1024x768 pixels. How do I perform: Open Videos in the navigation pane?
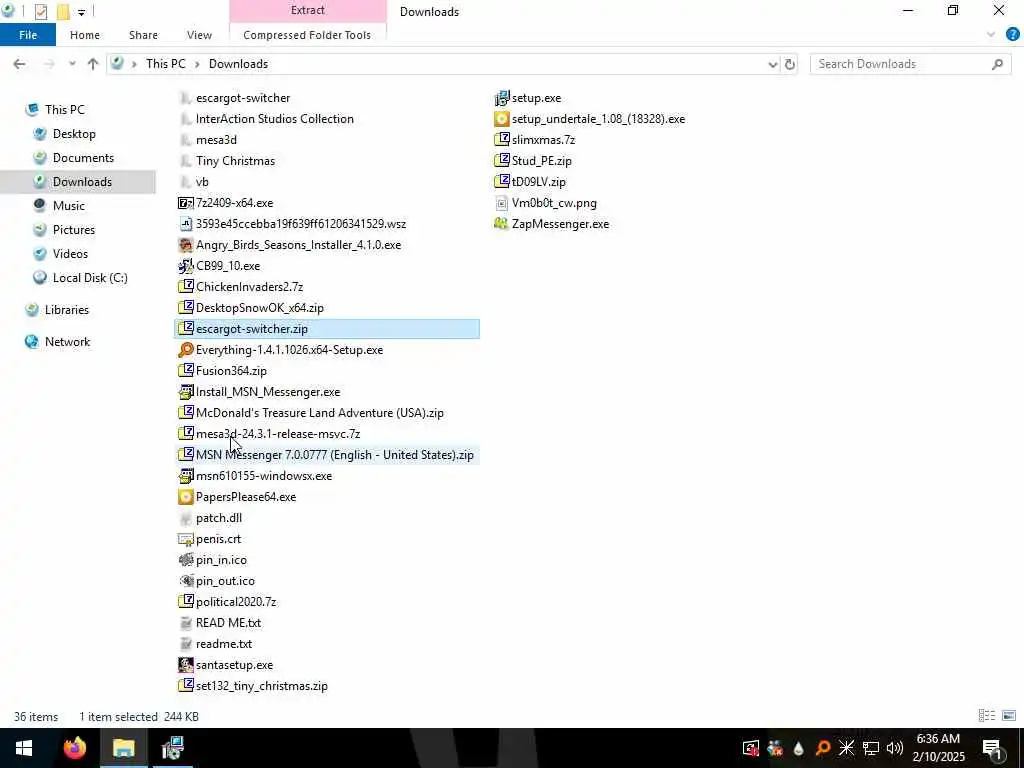pos(70,254)
